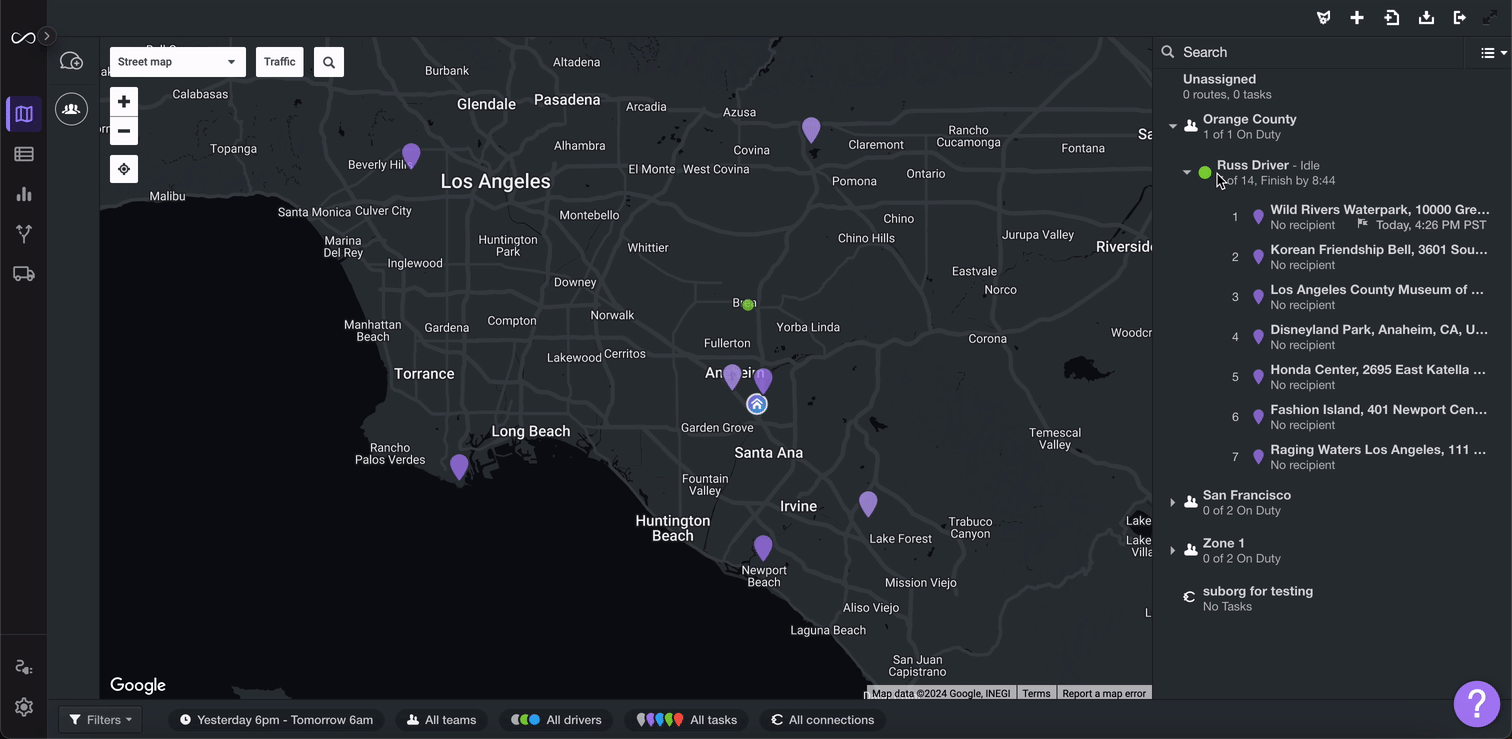
Task: Click the Terms link on the map
Action: click(1036, 693)
